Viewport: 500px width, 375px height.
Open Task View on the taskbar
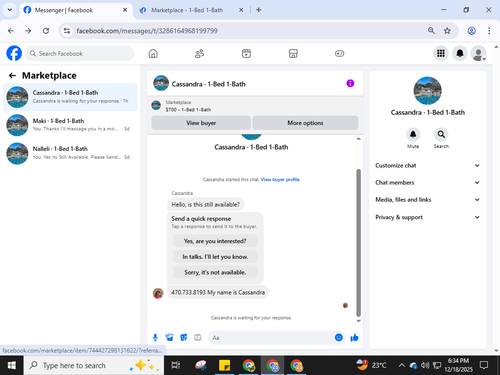175,366
